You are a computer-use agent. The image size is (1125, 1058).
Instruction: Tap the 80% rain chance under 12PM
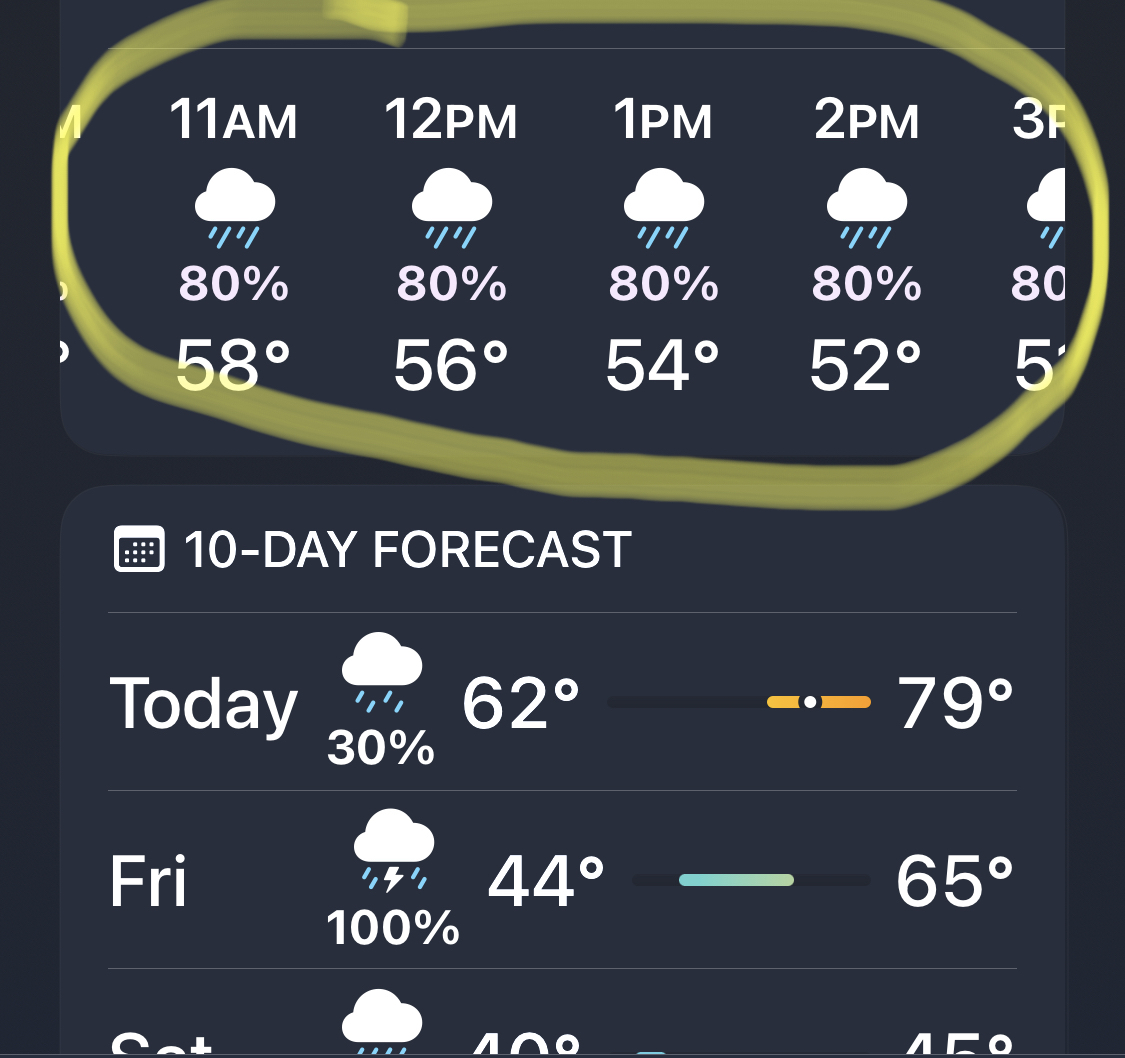(x=451, y=285)
